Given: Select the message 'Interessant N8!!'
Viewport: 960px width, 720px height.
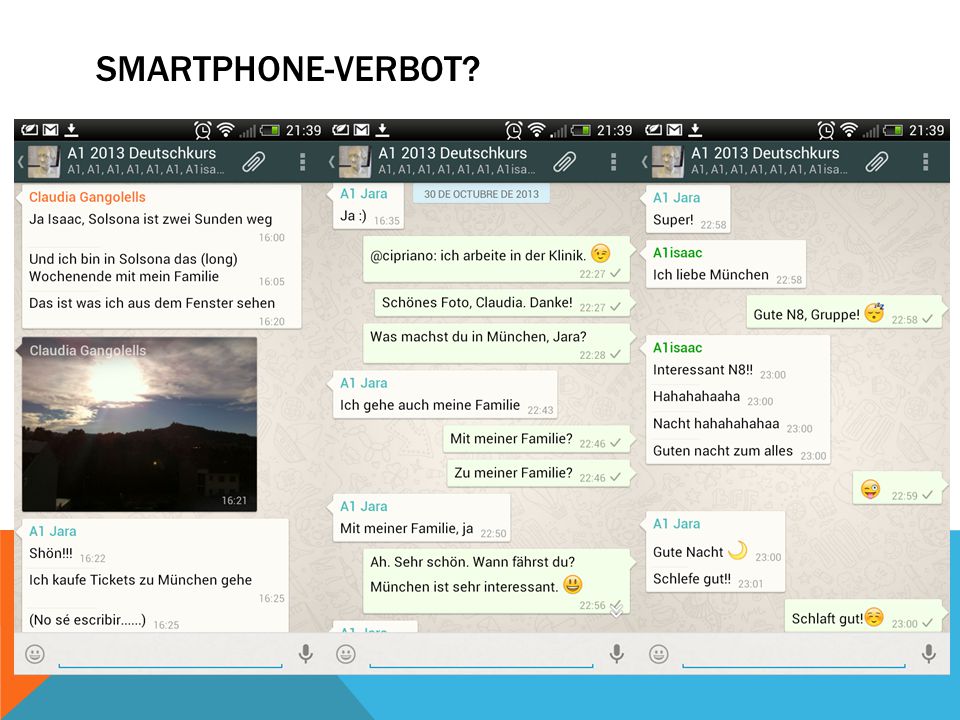Looking at the screenshot, I should coord(703,370).
